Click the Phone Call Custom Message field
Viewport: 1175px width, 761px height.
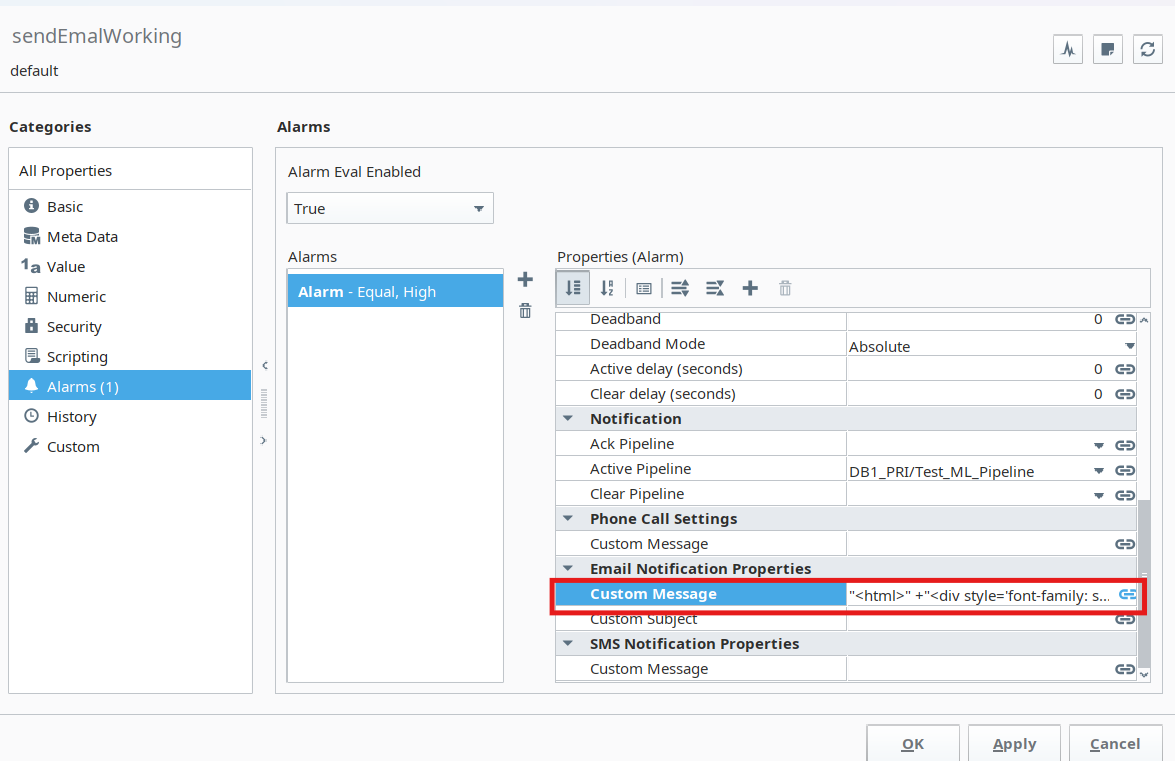(979, 544)
